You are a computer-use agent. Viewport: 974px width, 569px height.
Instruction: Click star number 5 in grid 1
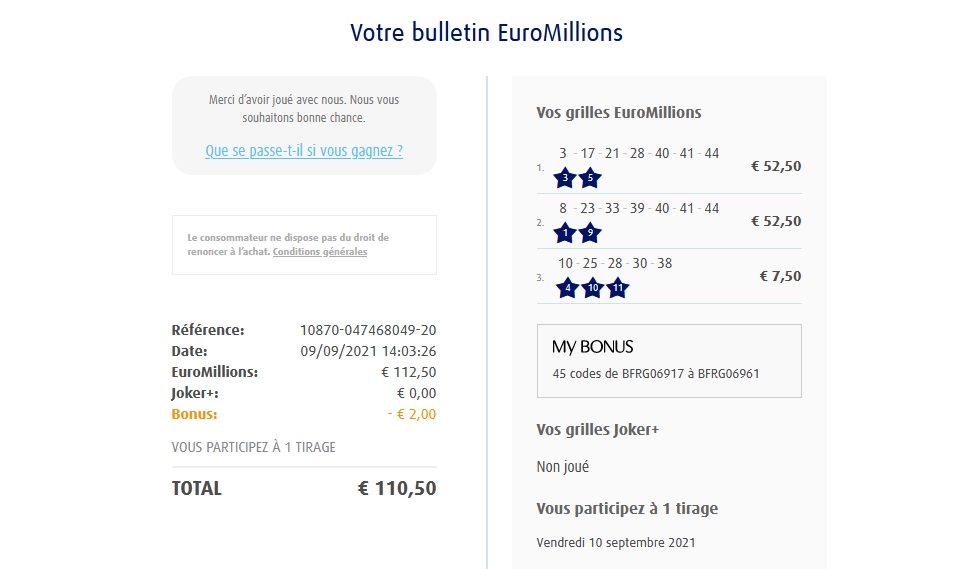click(x=590, y=179)
